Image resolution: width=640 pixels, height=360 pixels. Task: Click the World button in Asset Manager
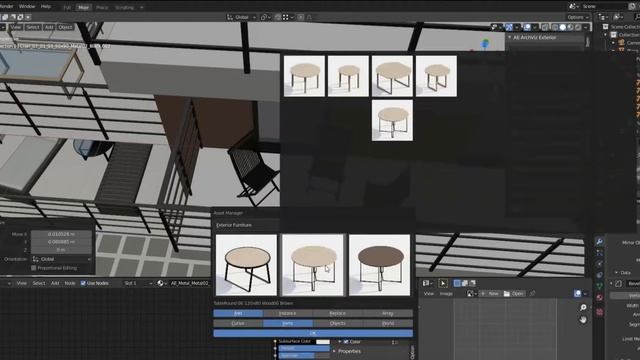point(388,323)
